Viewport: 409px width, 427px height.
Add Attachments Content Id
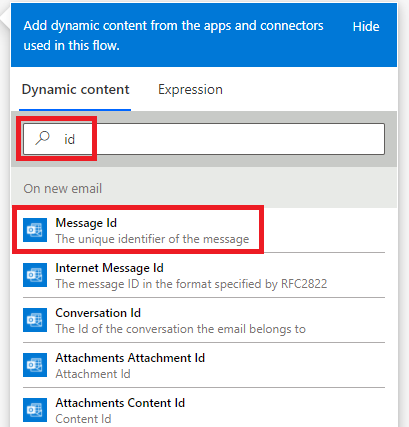pyautogui.click(x=204, y=410)
